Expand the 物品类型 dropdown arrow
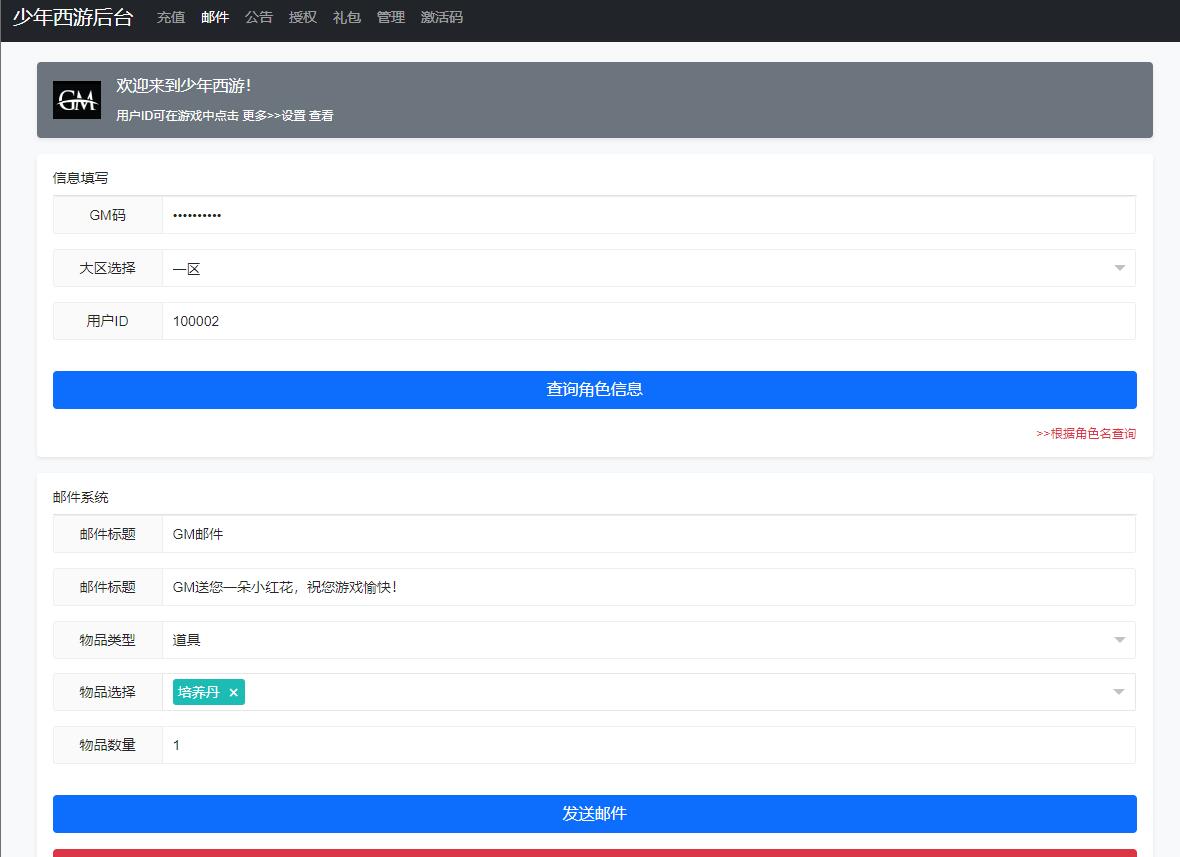1180x857 pixels. (x=1119, y=640)
